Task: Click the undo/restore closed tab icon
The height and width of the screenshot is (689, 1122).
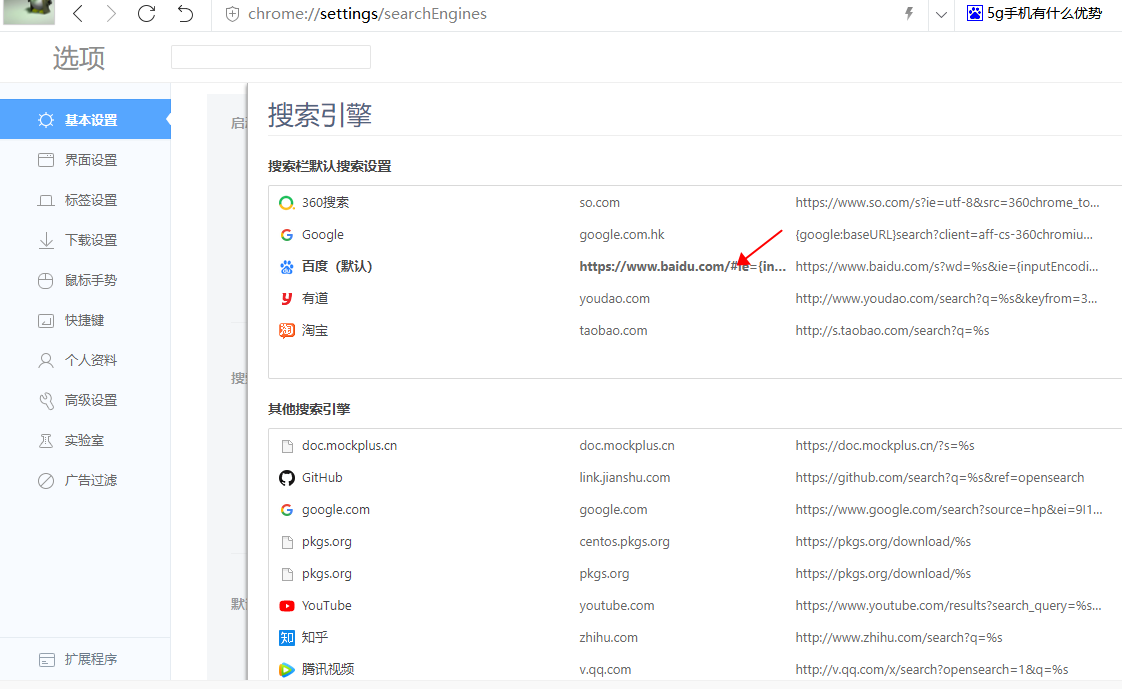Action: pos(185,14)
